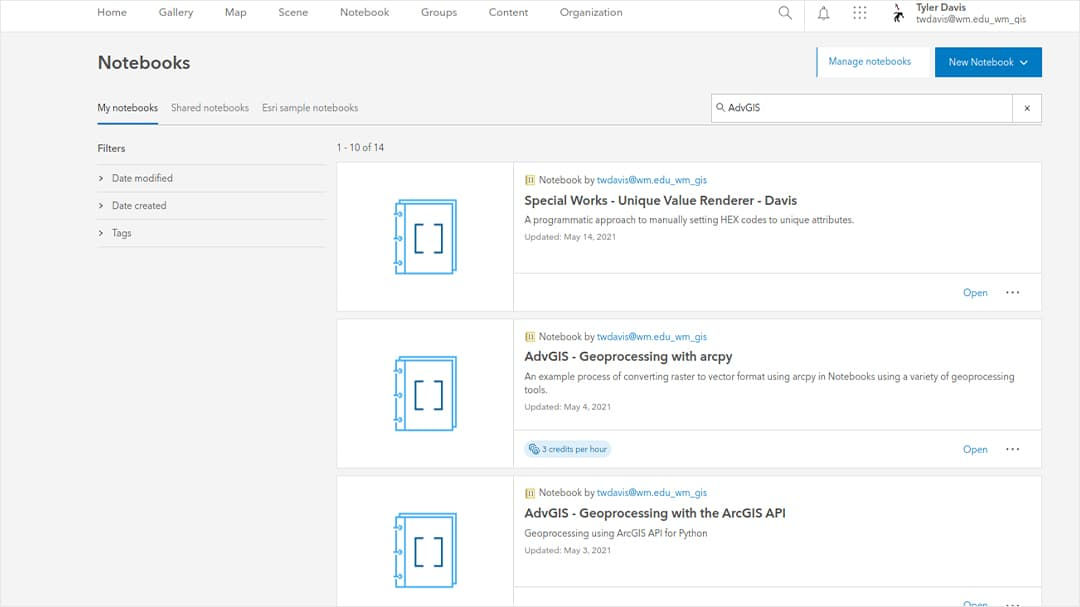The height and width of the screenshot is (607, 1080).
Task: Click Tyler Davis's profile avatar
Action: (897, 13)
